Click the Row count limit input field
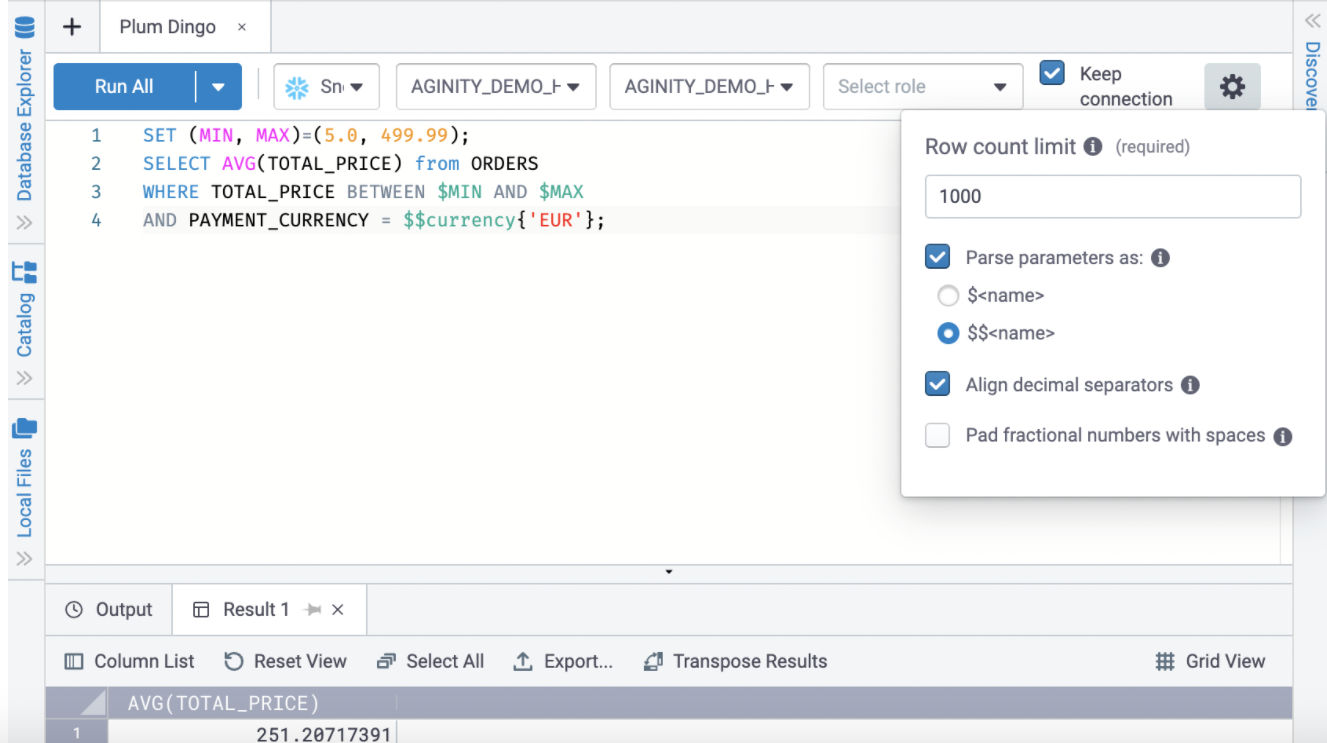The height and width of the screenshot is (743, 1327). (1112, 196)
